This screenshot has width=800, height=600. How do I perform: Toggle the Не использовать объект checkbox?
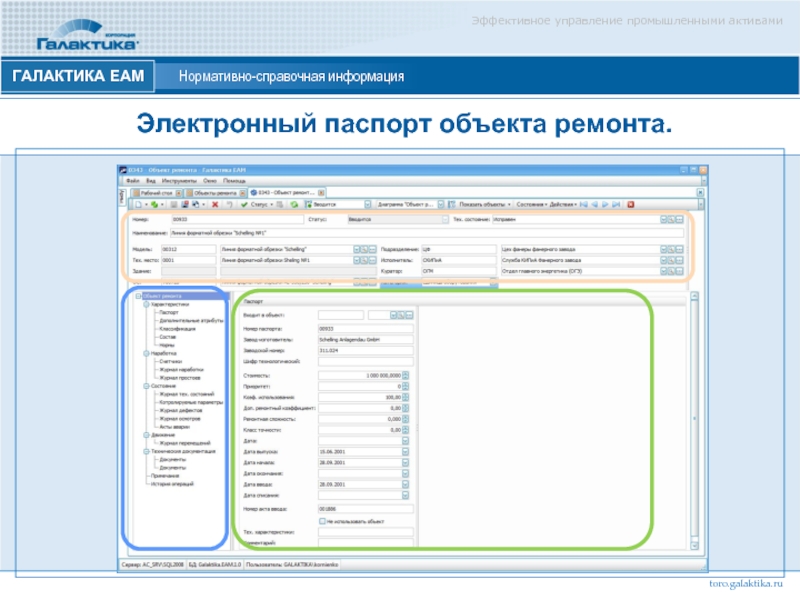tap(322, 520)
